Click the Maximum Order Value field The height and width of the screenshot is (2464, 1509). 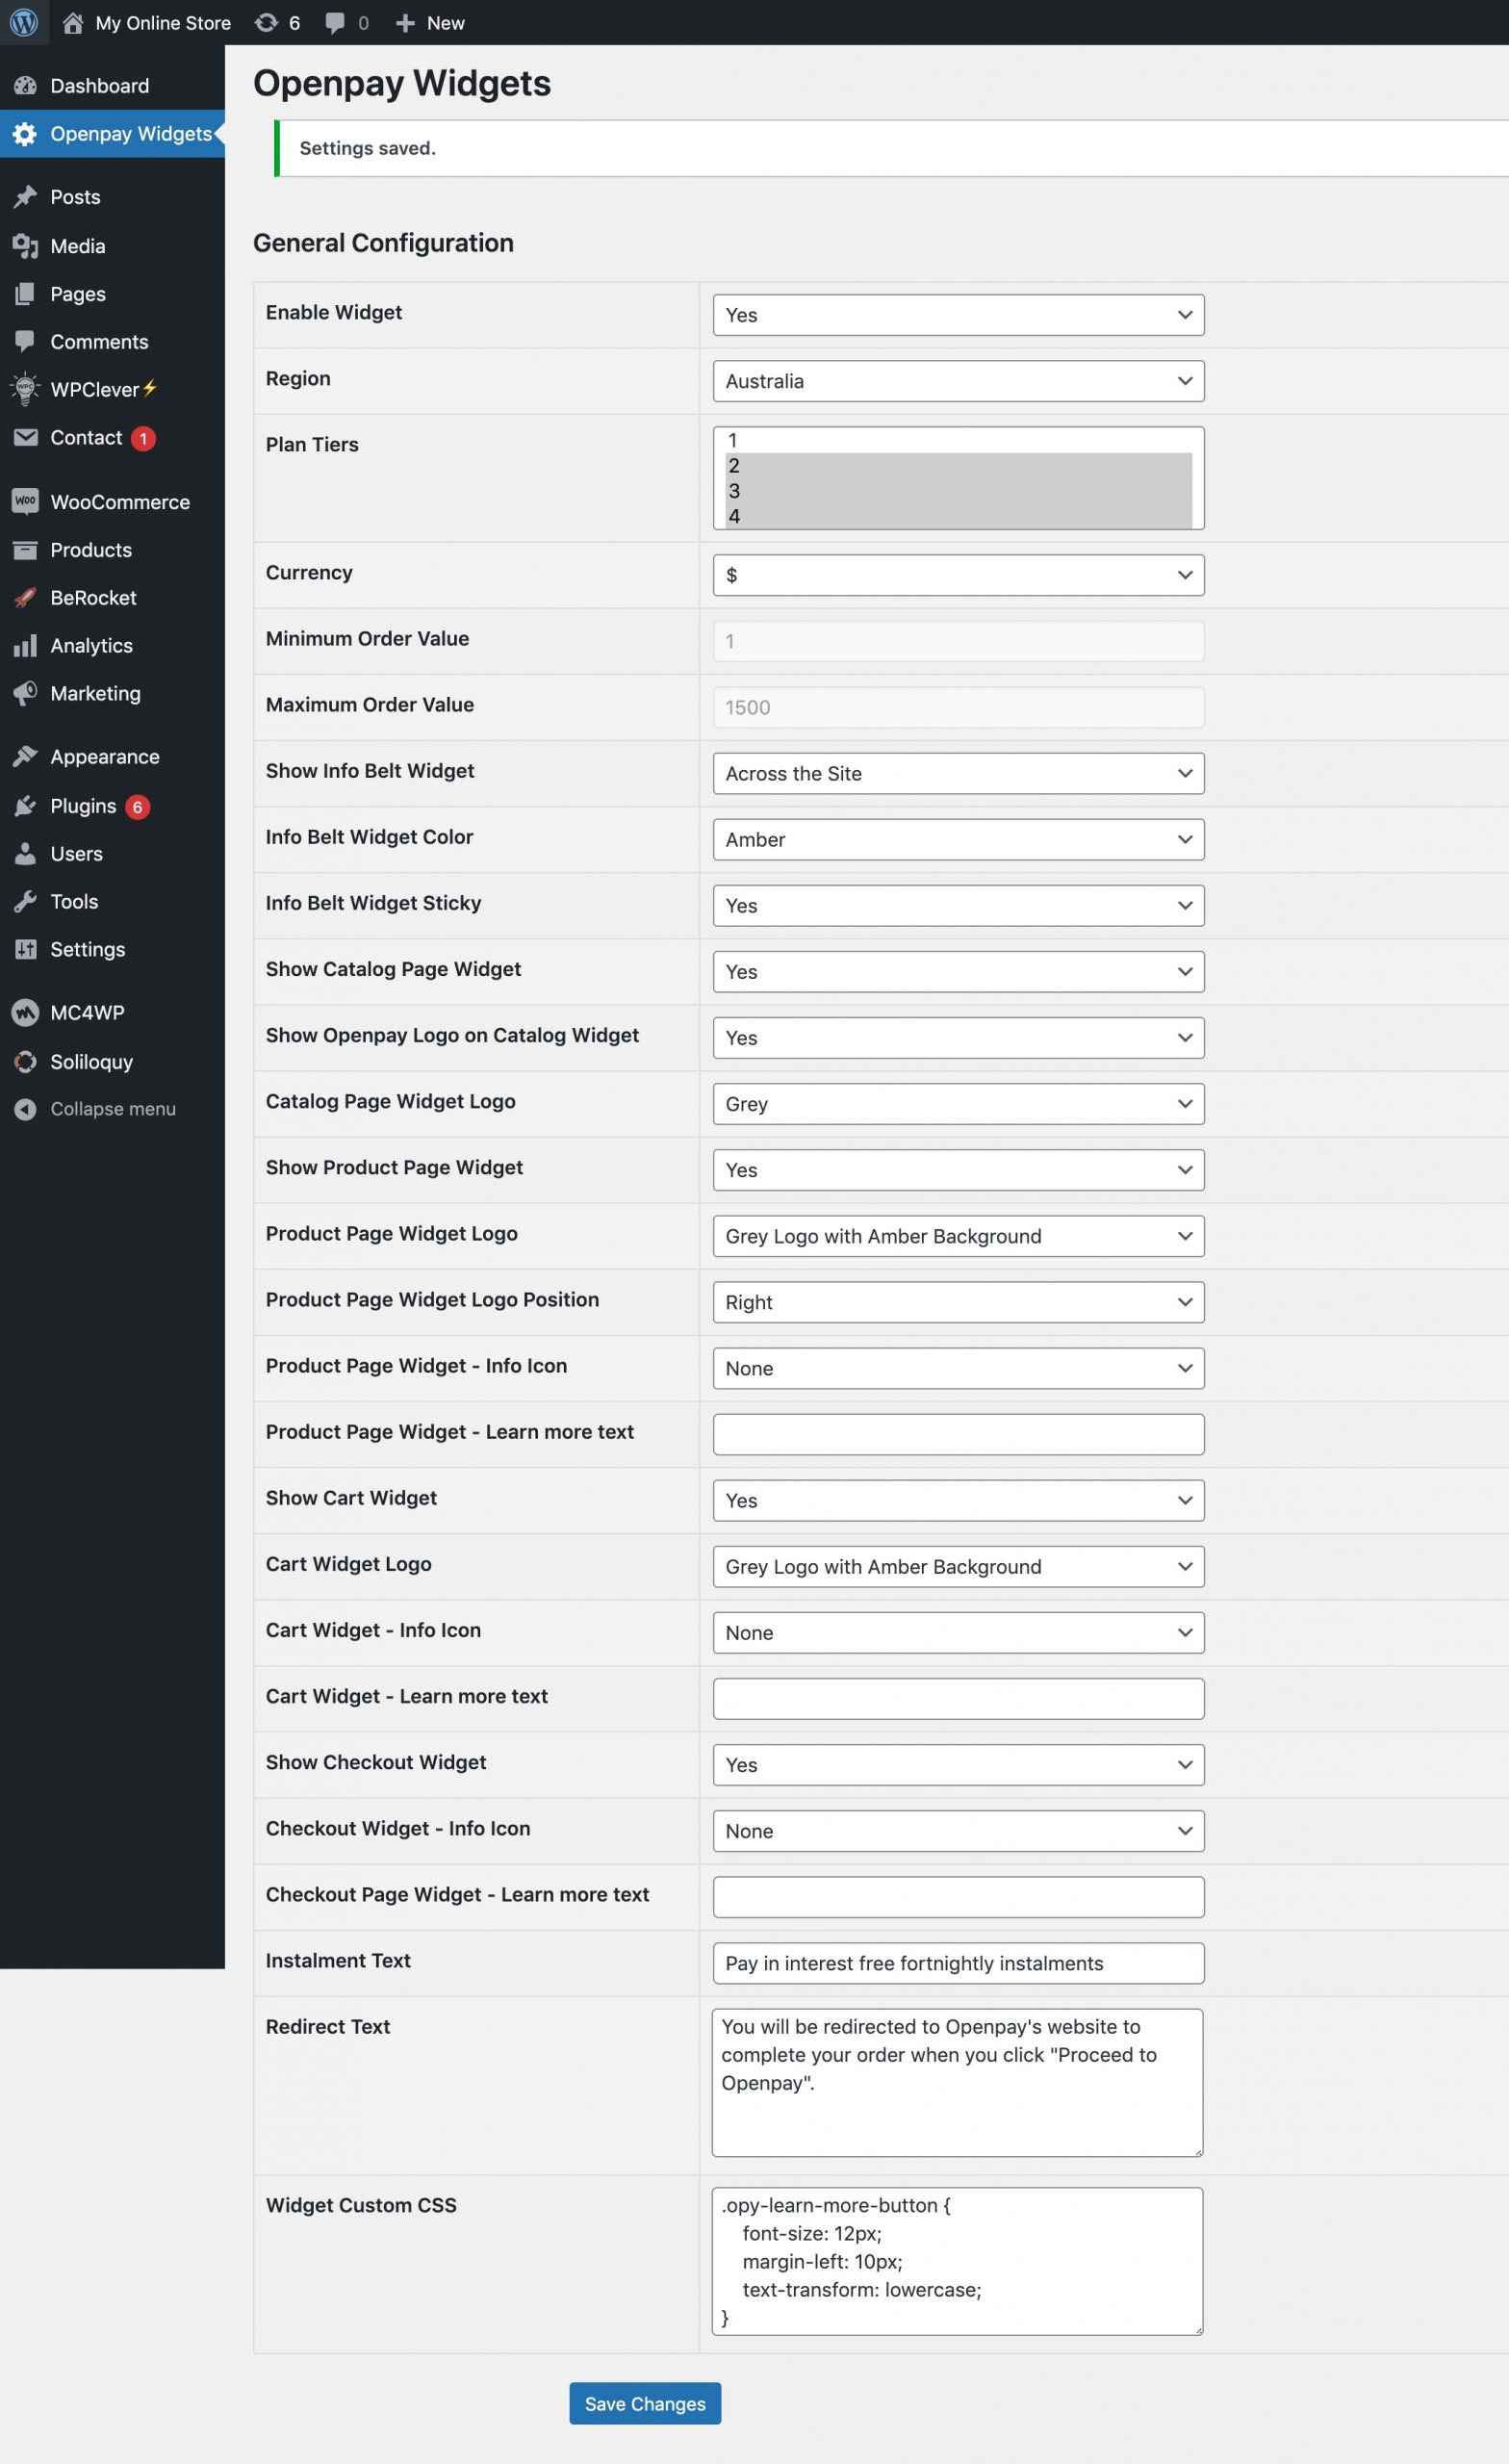pos(958,707)
